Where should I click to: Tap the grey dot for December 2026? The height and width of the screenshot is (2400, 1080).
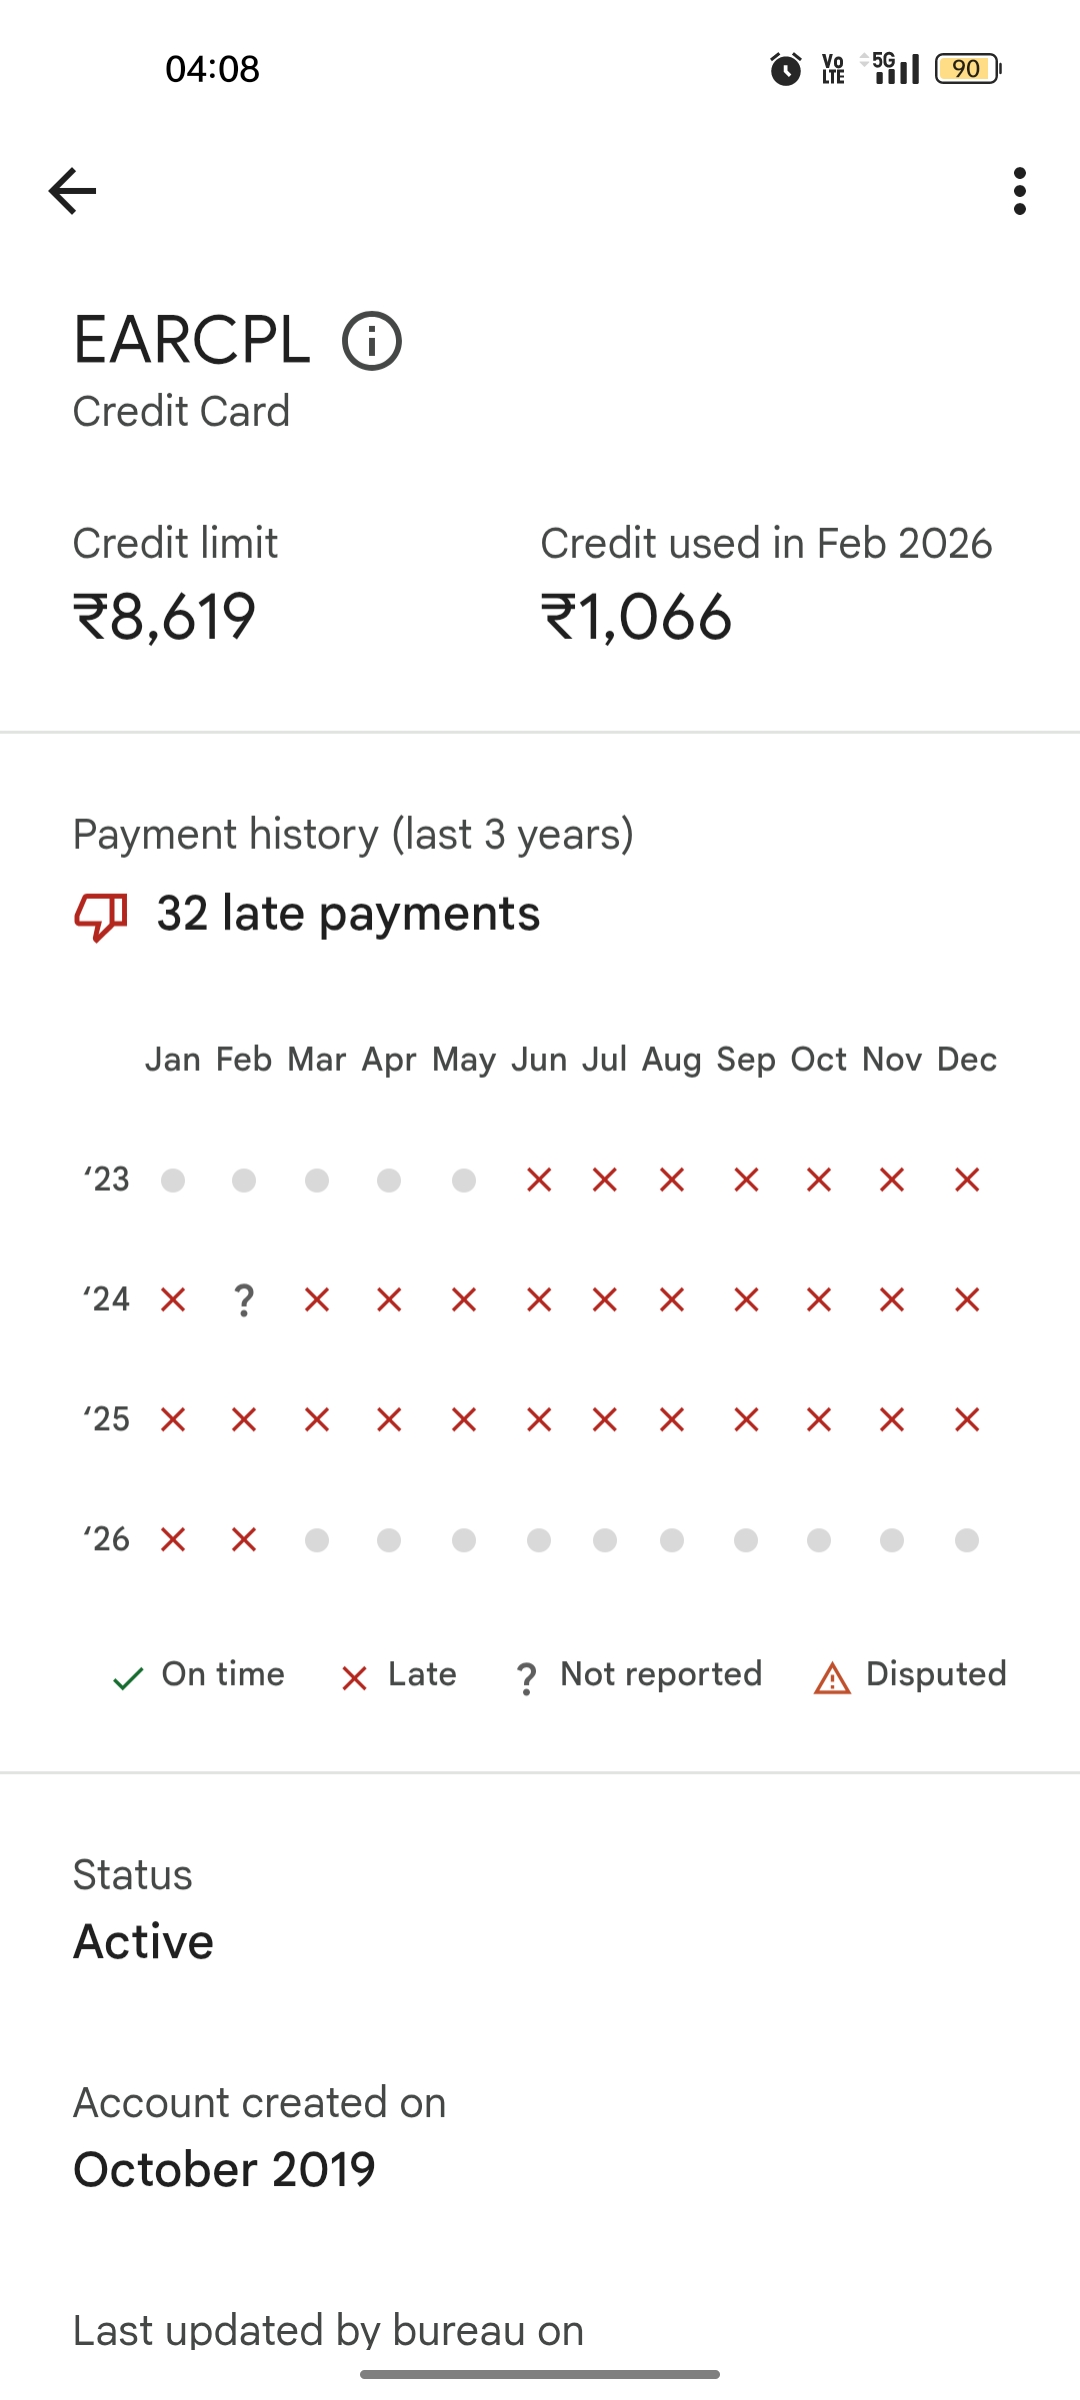coord(966,1540)
